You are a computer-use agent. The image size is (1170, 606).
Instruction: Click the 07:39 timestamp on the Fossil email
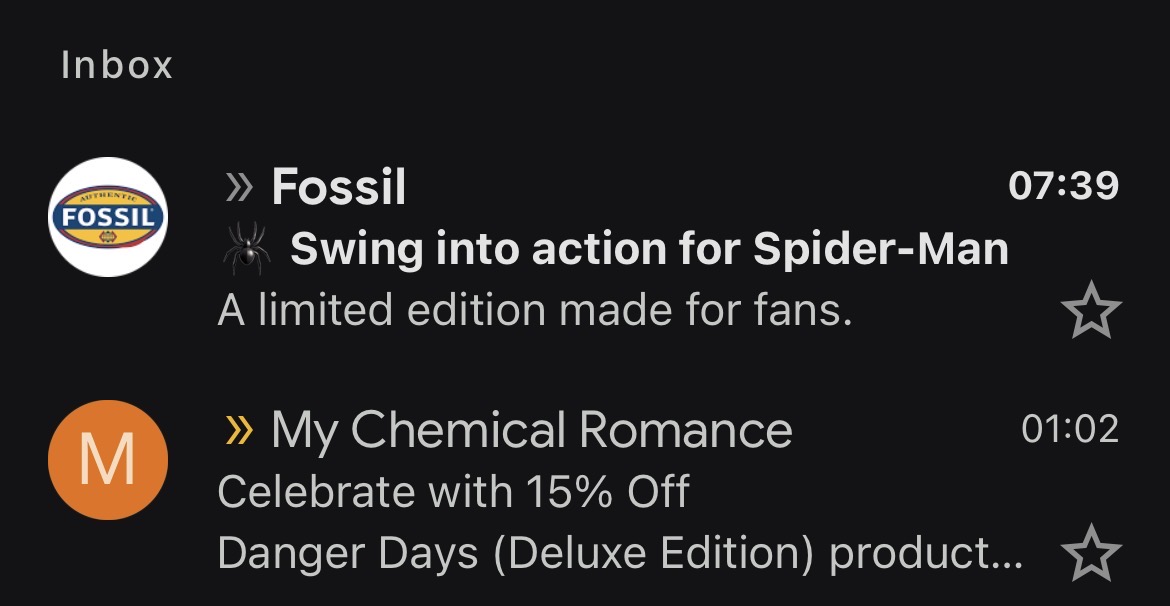(x=1063, y=186)
